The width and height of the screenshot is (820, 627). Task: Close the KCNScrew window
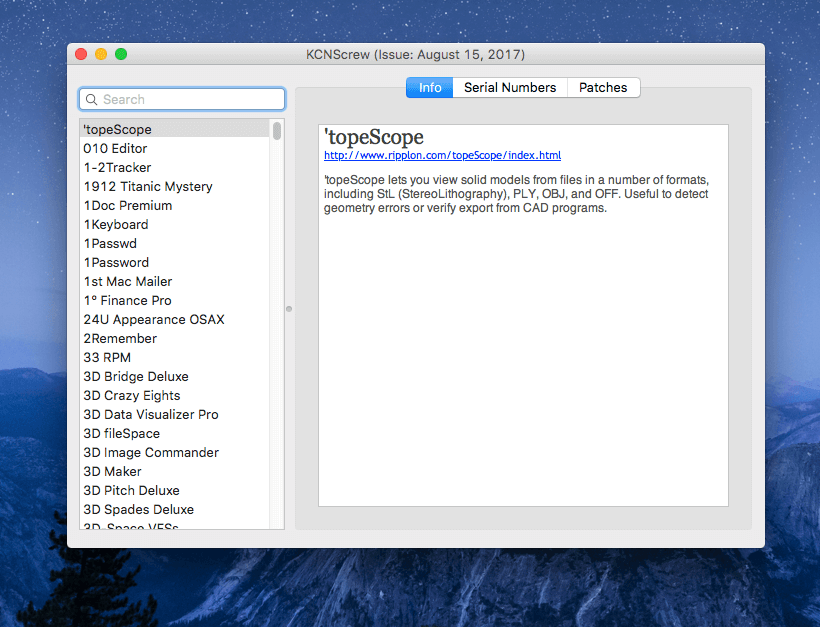(81, 54)
